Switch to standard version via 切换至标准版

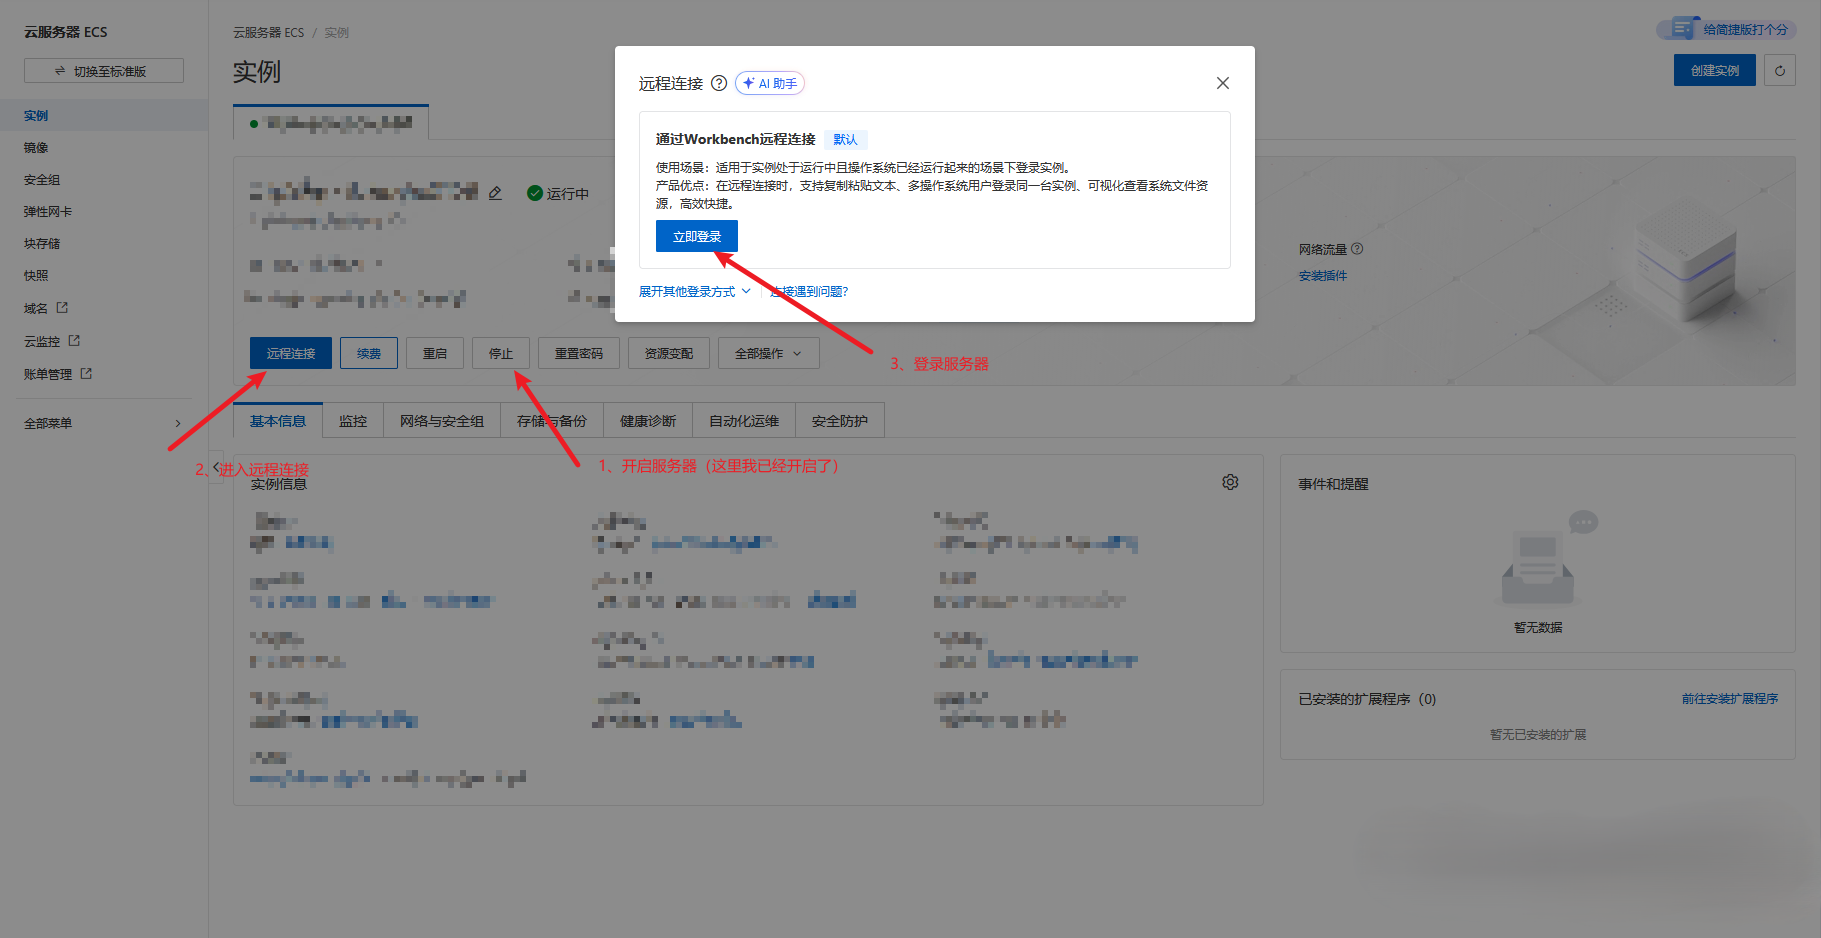tap(104, 71)
